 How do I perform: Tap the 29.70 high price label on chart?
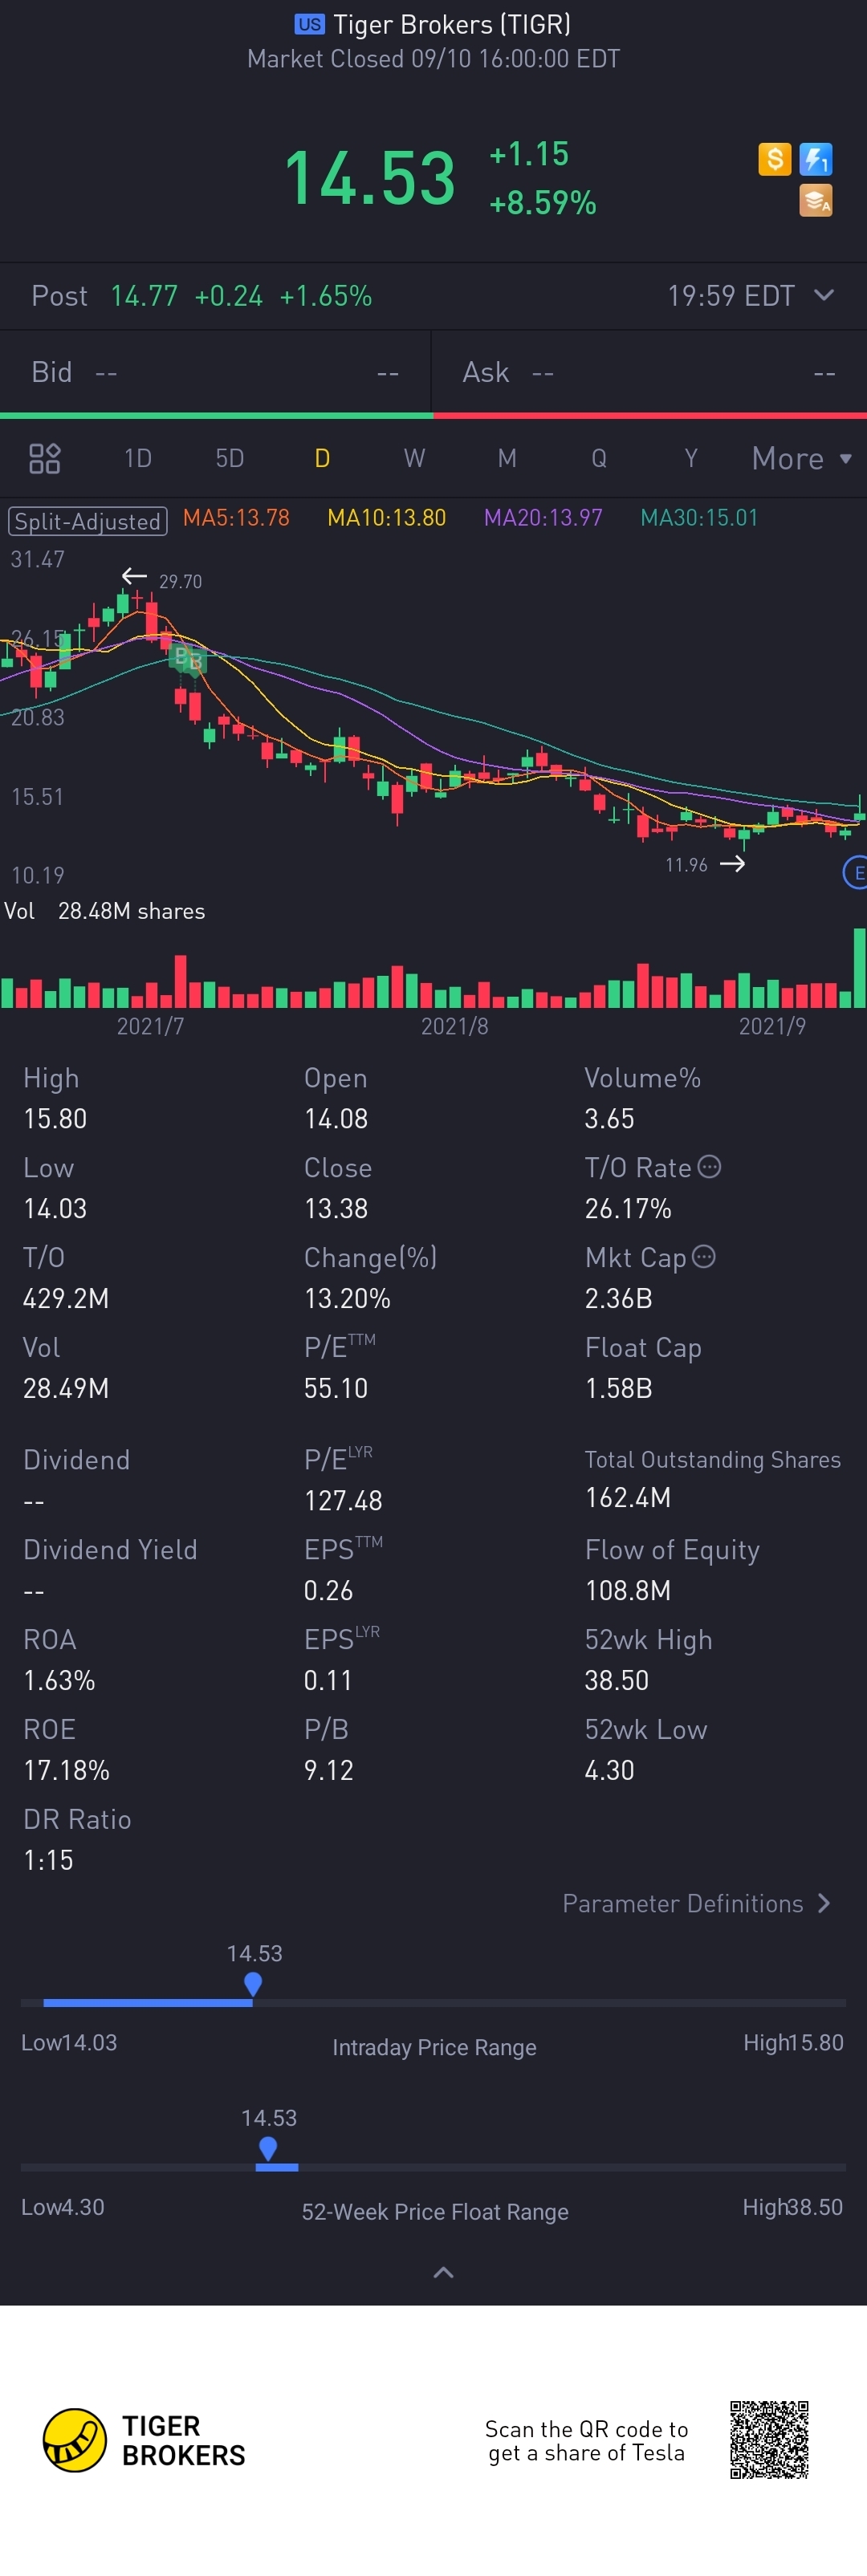click(180, 582)
